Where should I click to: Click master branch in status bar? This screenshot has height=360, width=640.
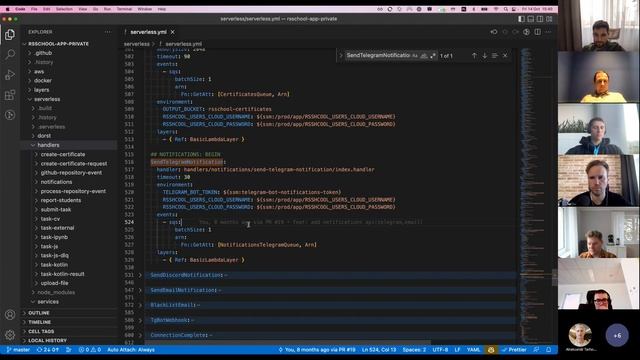pyautogui.click(x=18, y=350)
